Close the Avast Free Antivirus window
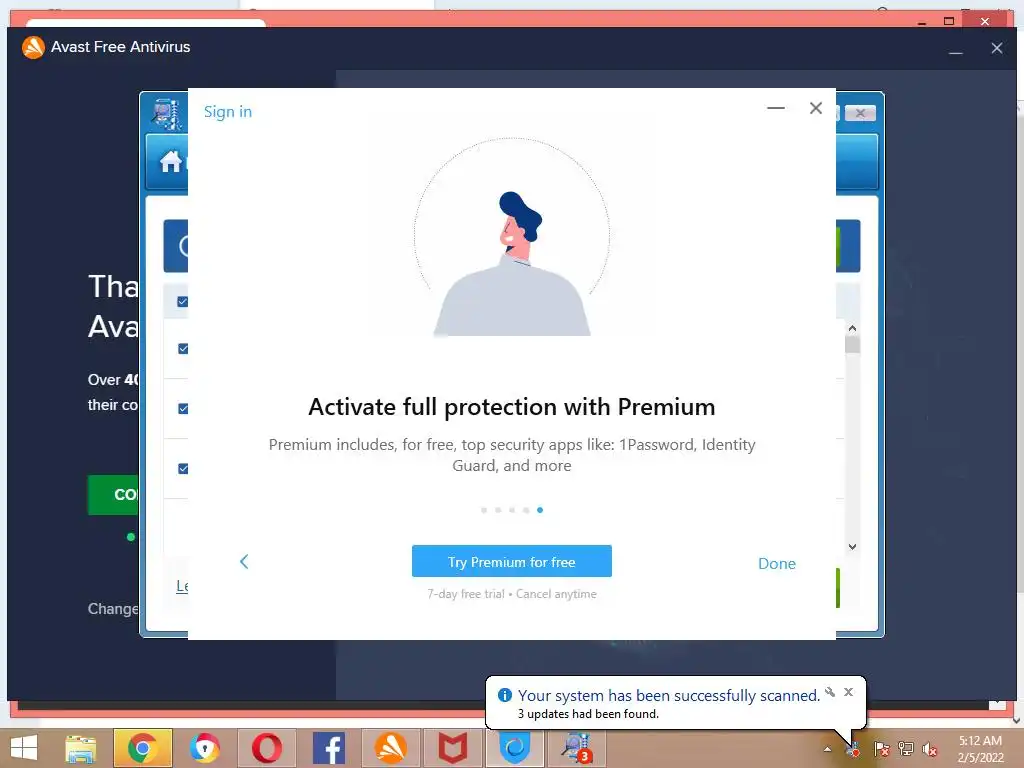 [997, 48]
